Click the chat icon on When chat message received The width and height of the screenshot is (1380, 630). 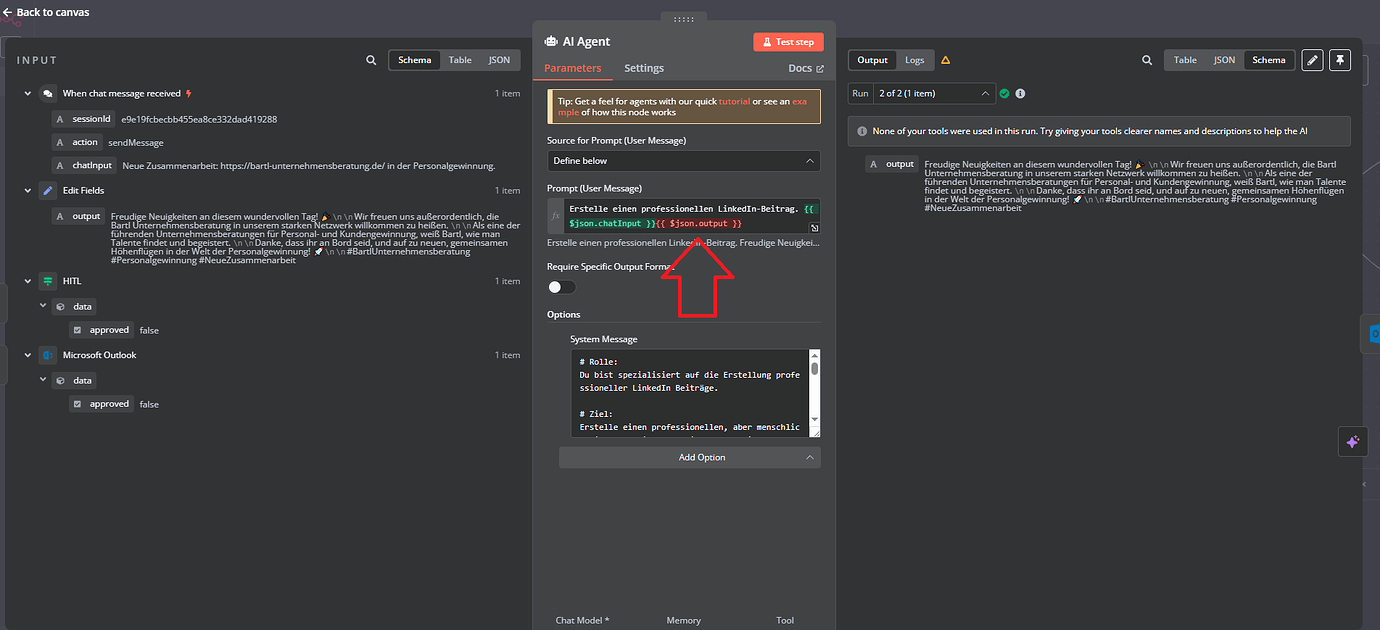pos(47,92)
